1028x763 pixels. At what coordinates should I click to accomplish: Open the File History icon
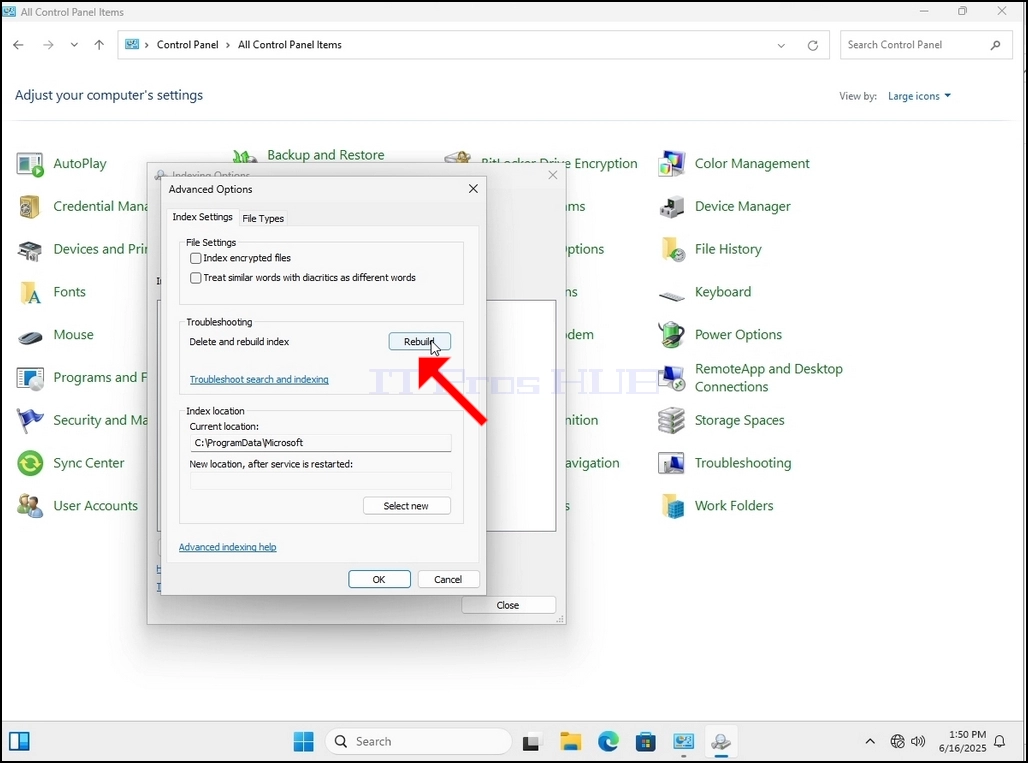pos(671,250)
